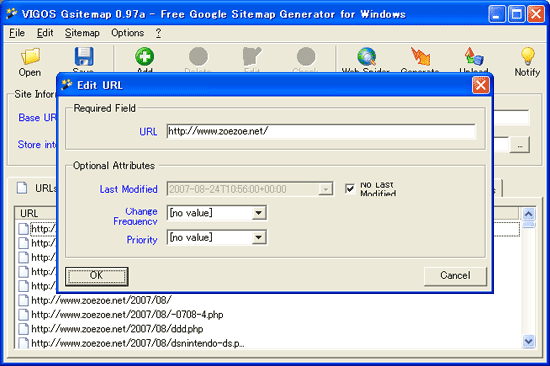Click the greyed Check toolbar icon
Image resolution: width=550 pixels, height=366 pixels.
[x=306, y=56]
